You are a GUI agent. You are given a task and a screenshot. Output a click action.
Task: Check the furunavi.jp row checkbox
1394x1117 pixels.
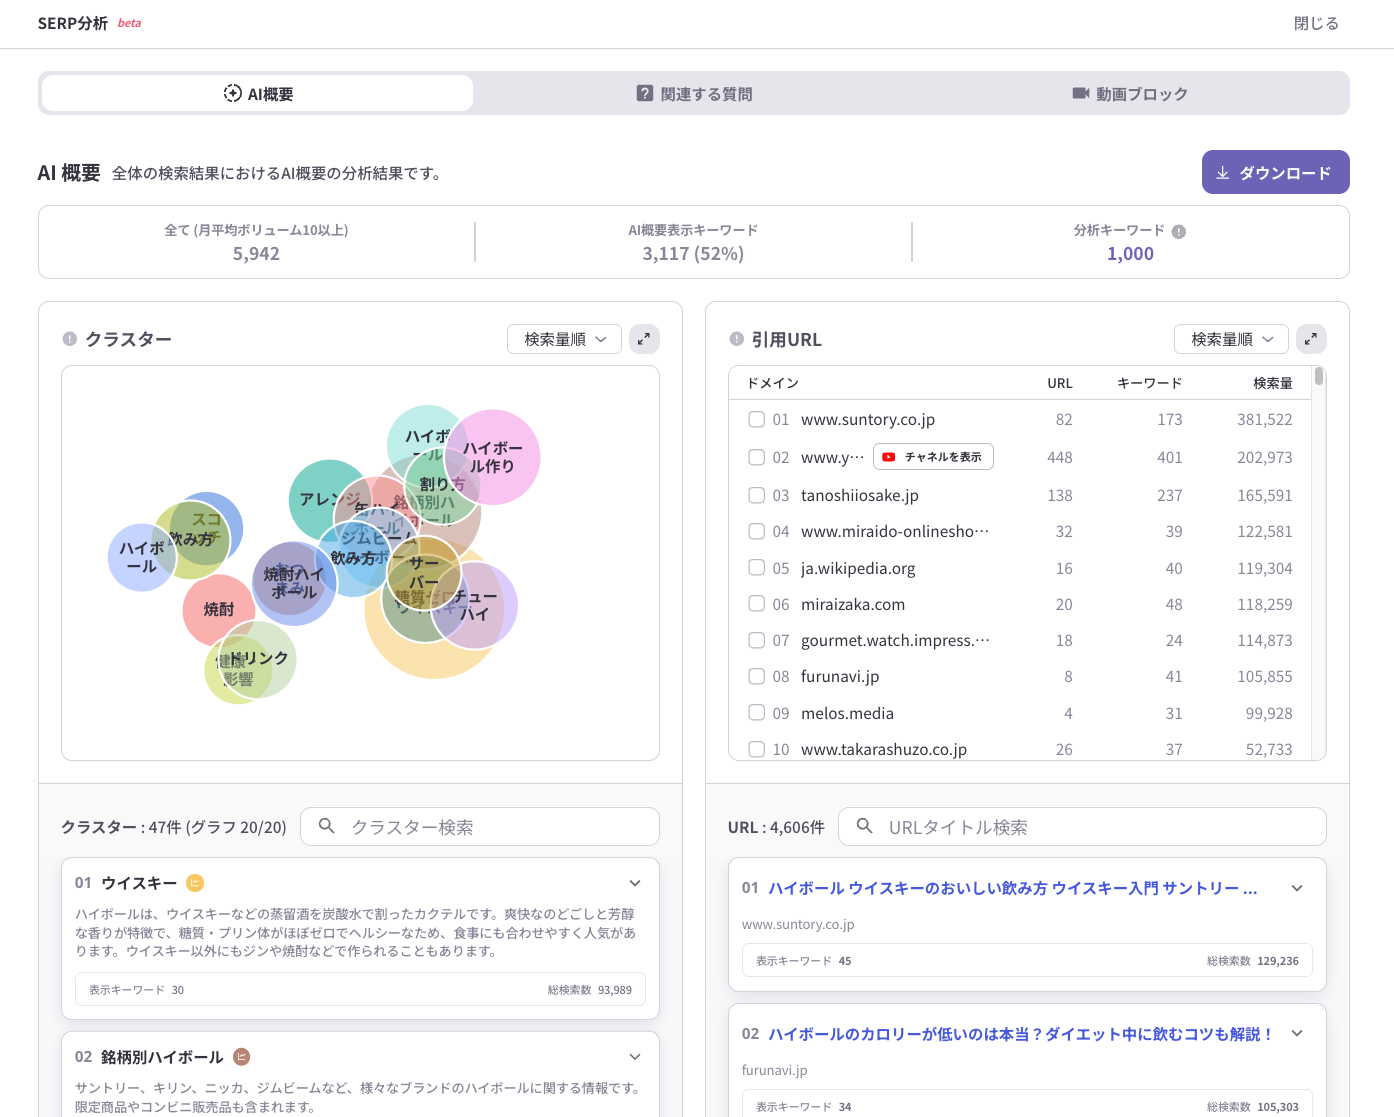click(757, 676)
